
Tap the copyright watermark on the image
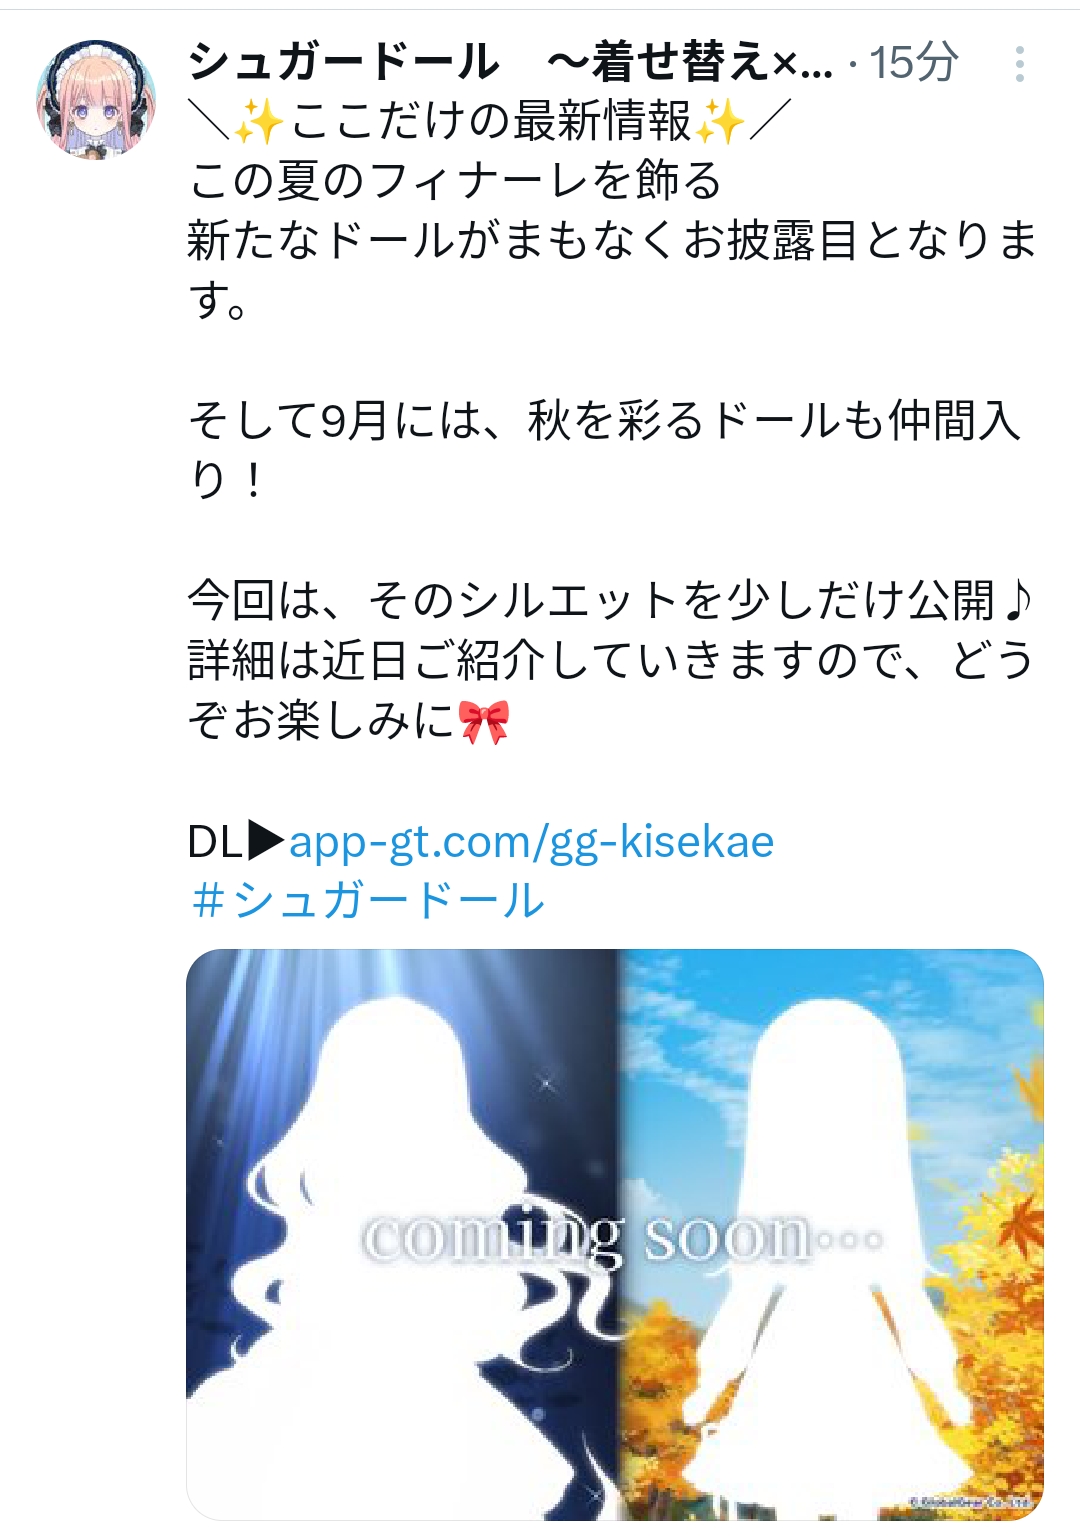(970, 1502)
